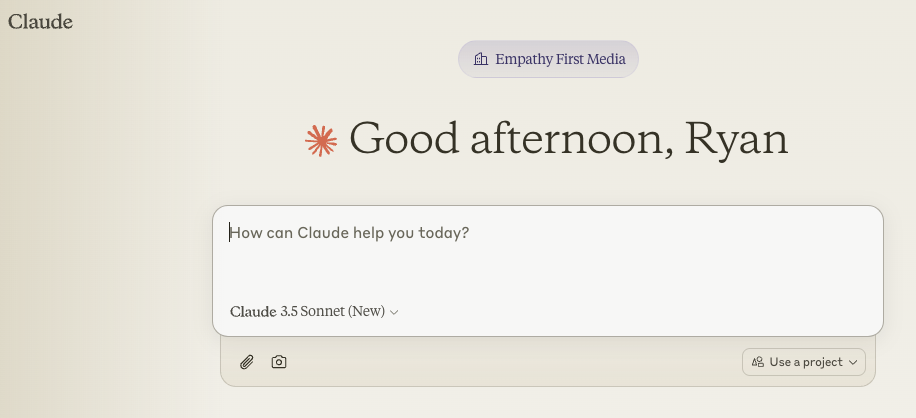Click the name "Ryan" in the greeting
Viewport: 916px width, 418px height.
(737, 138)
